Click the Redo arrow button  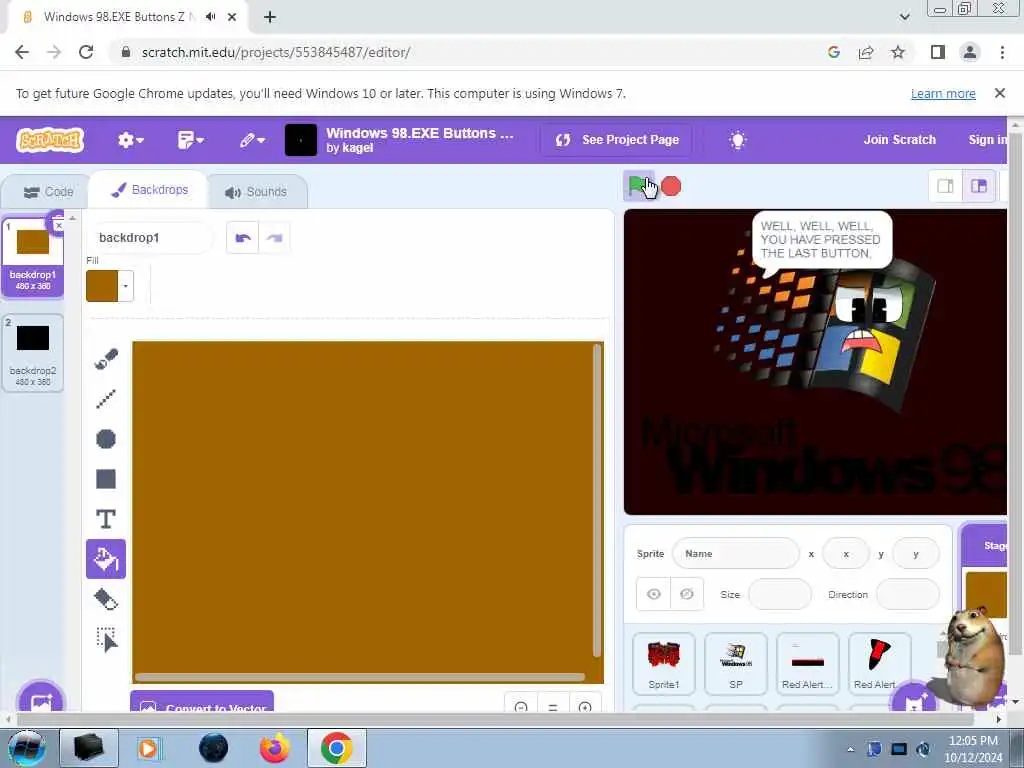coord(274,238)
